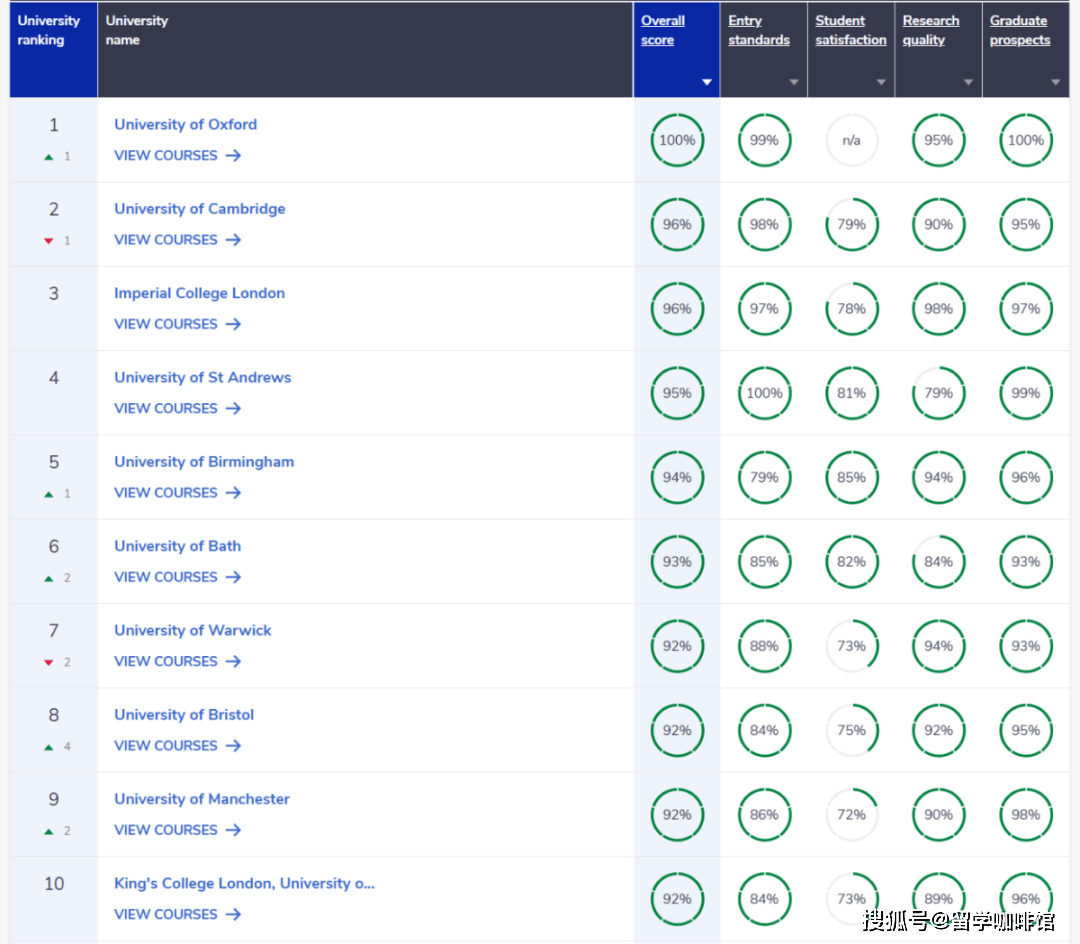1080x944 pixels.
Task: View courses for University of St Andrews
Action: click(178, 408)
